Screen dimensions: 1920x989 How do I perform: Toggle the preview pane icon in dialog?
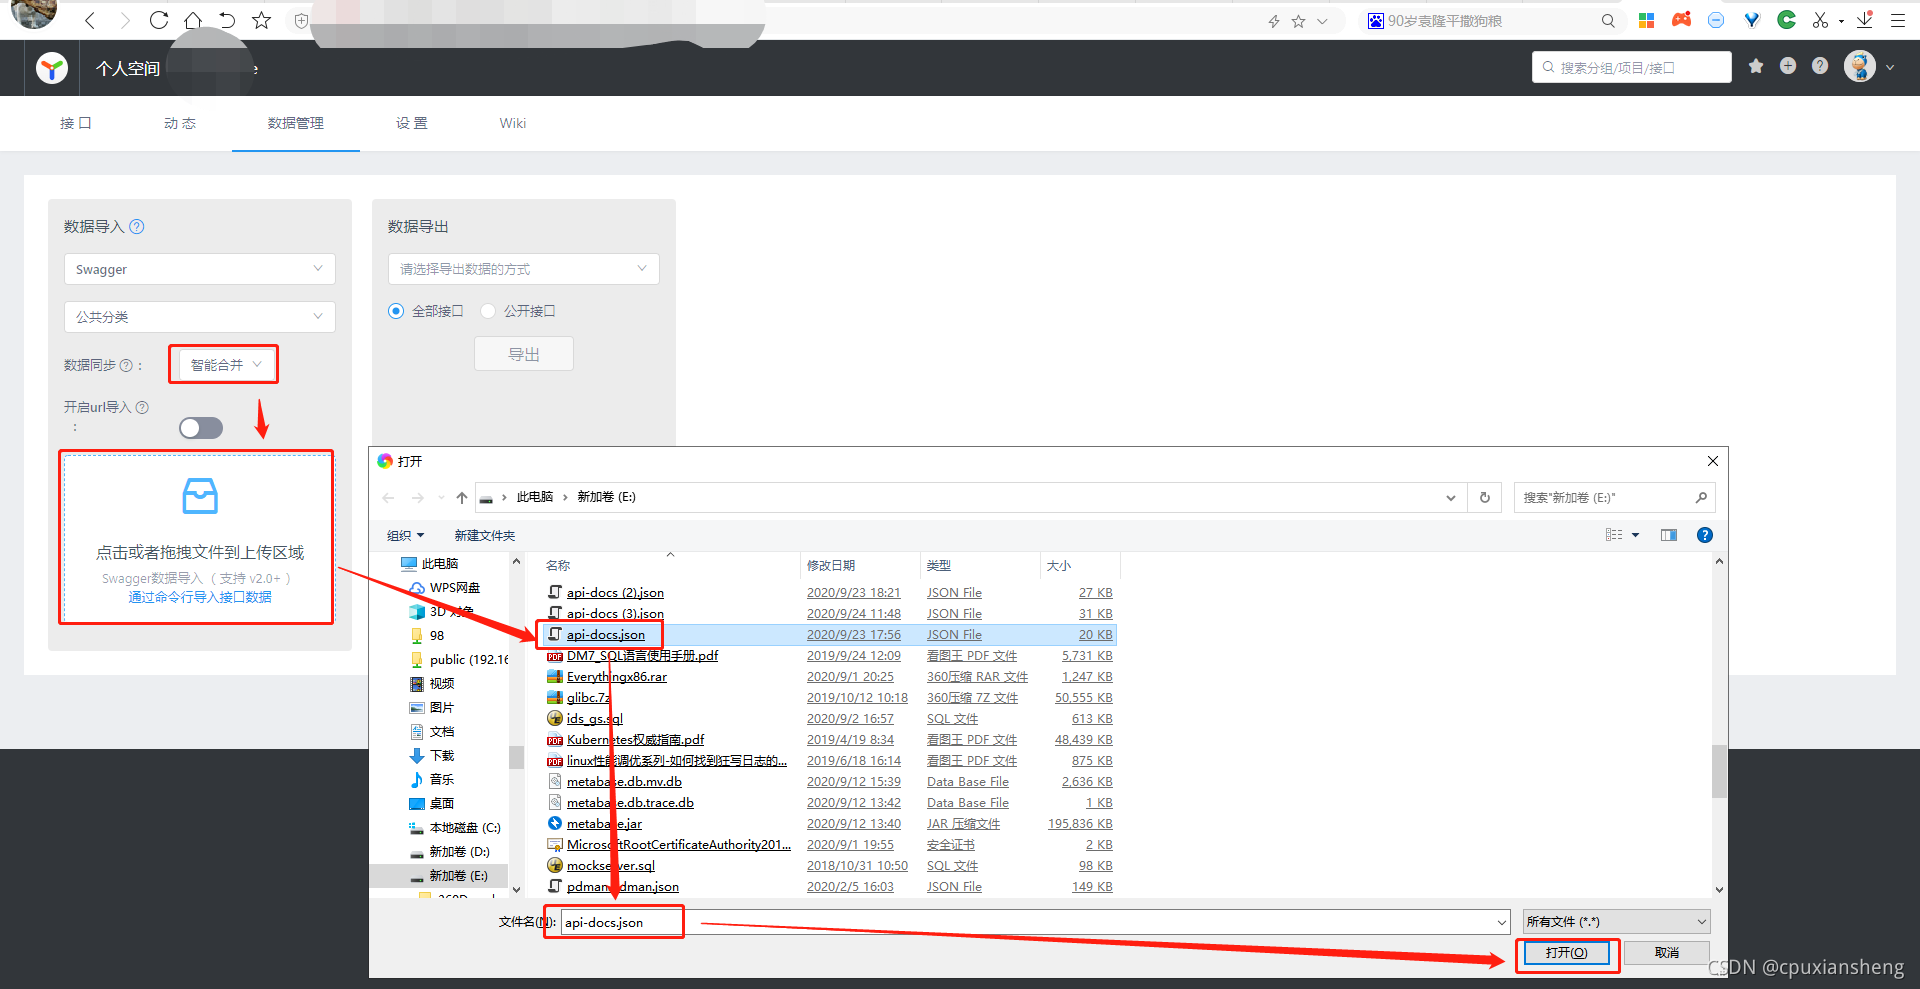[1669, 535]
